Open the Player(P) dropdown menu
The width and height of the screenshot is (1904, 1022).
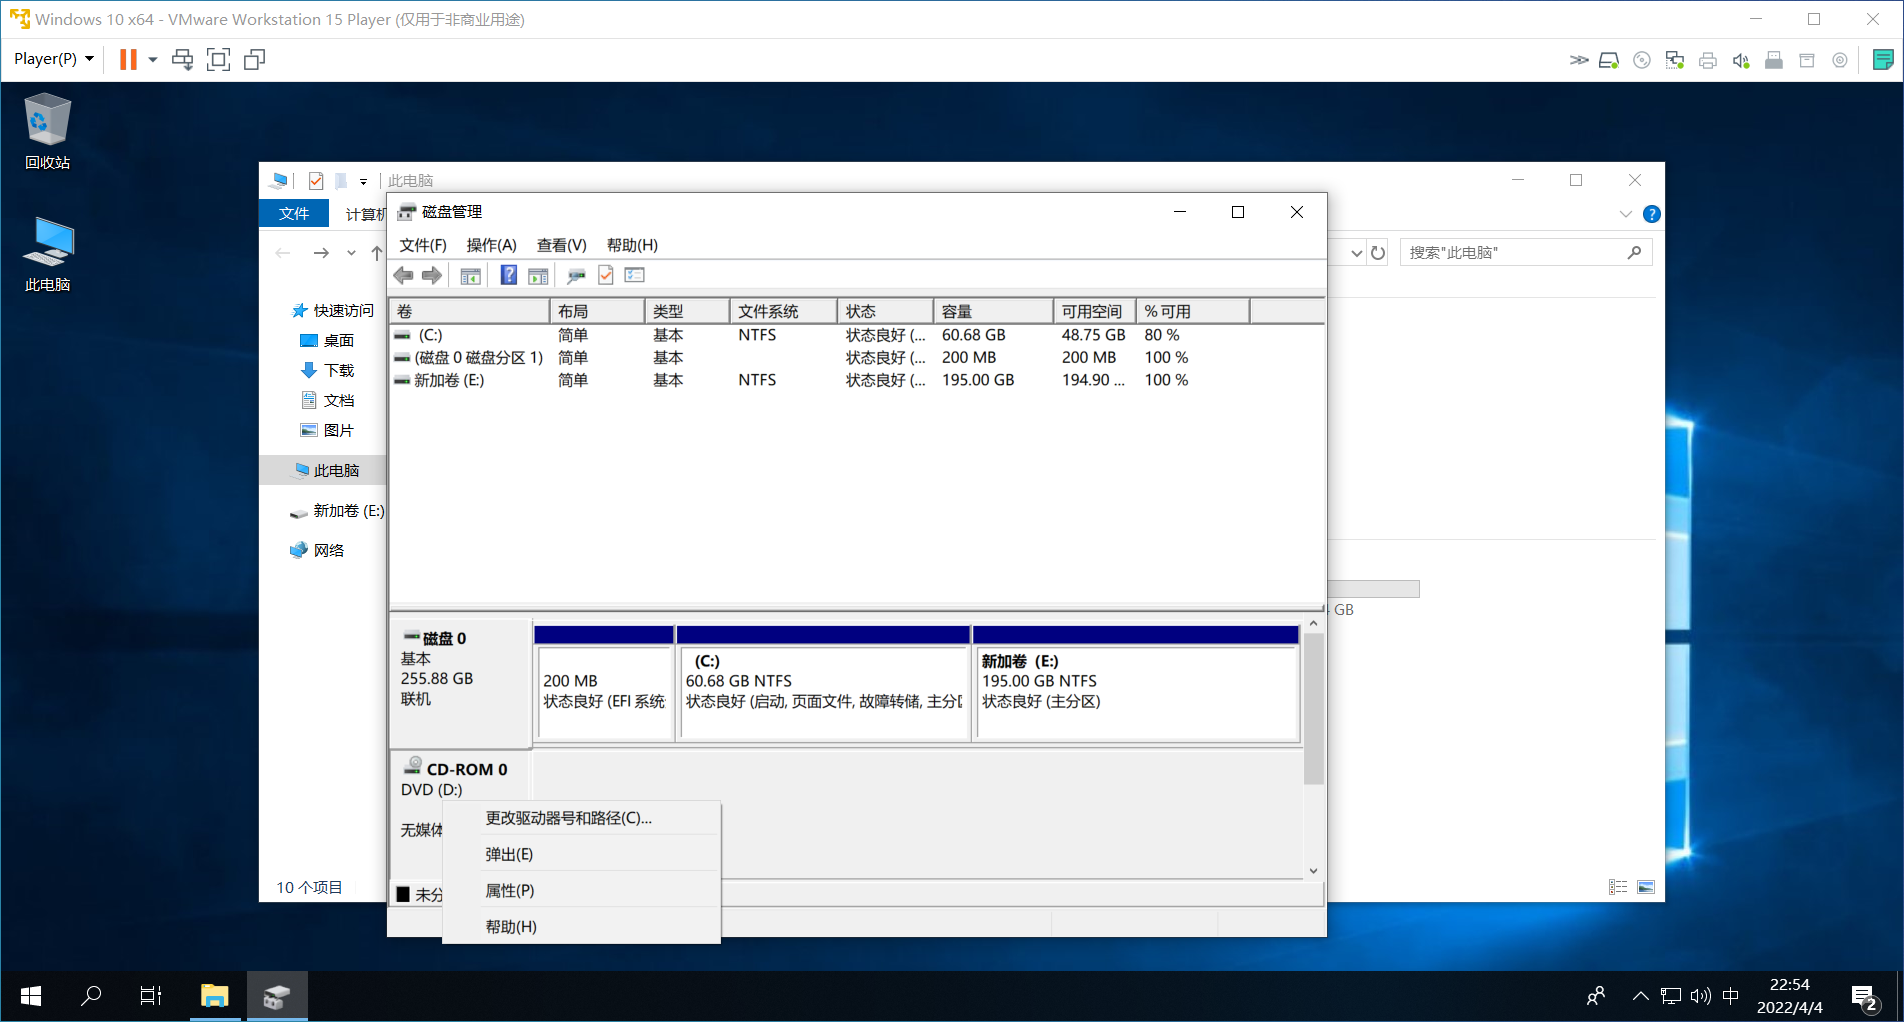tap(54, 59)
